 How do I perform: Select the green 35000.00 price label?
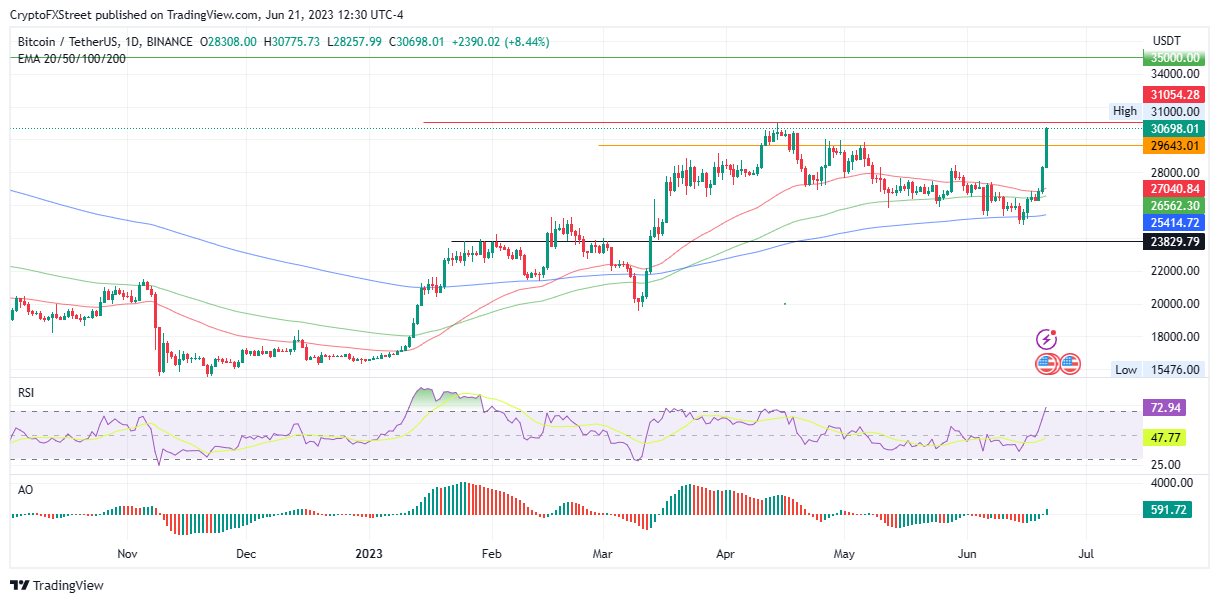click(x=1172, y=59)
